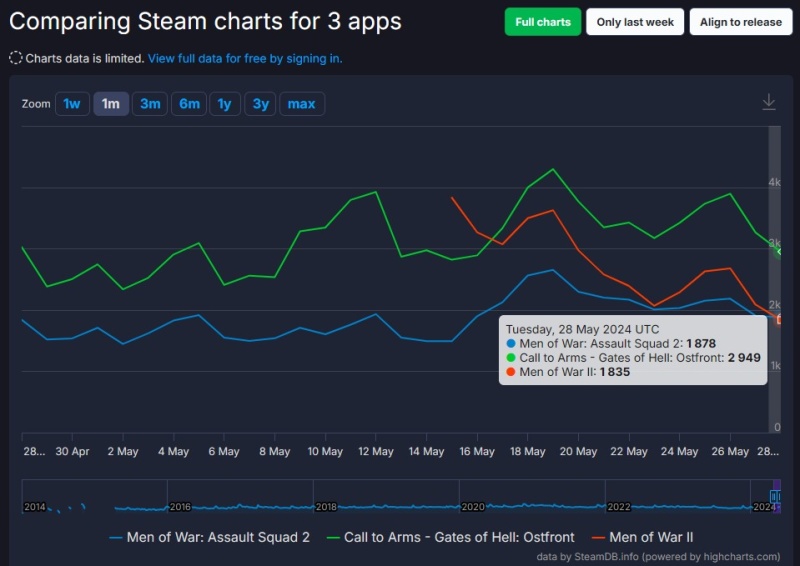Image resolution: width=800 pixels, height=566 pixels.
Task: Toggle Men of War: Assault Squad 2 legend series
Action: pos(210,537)
